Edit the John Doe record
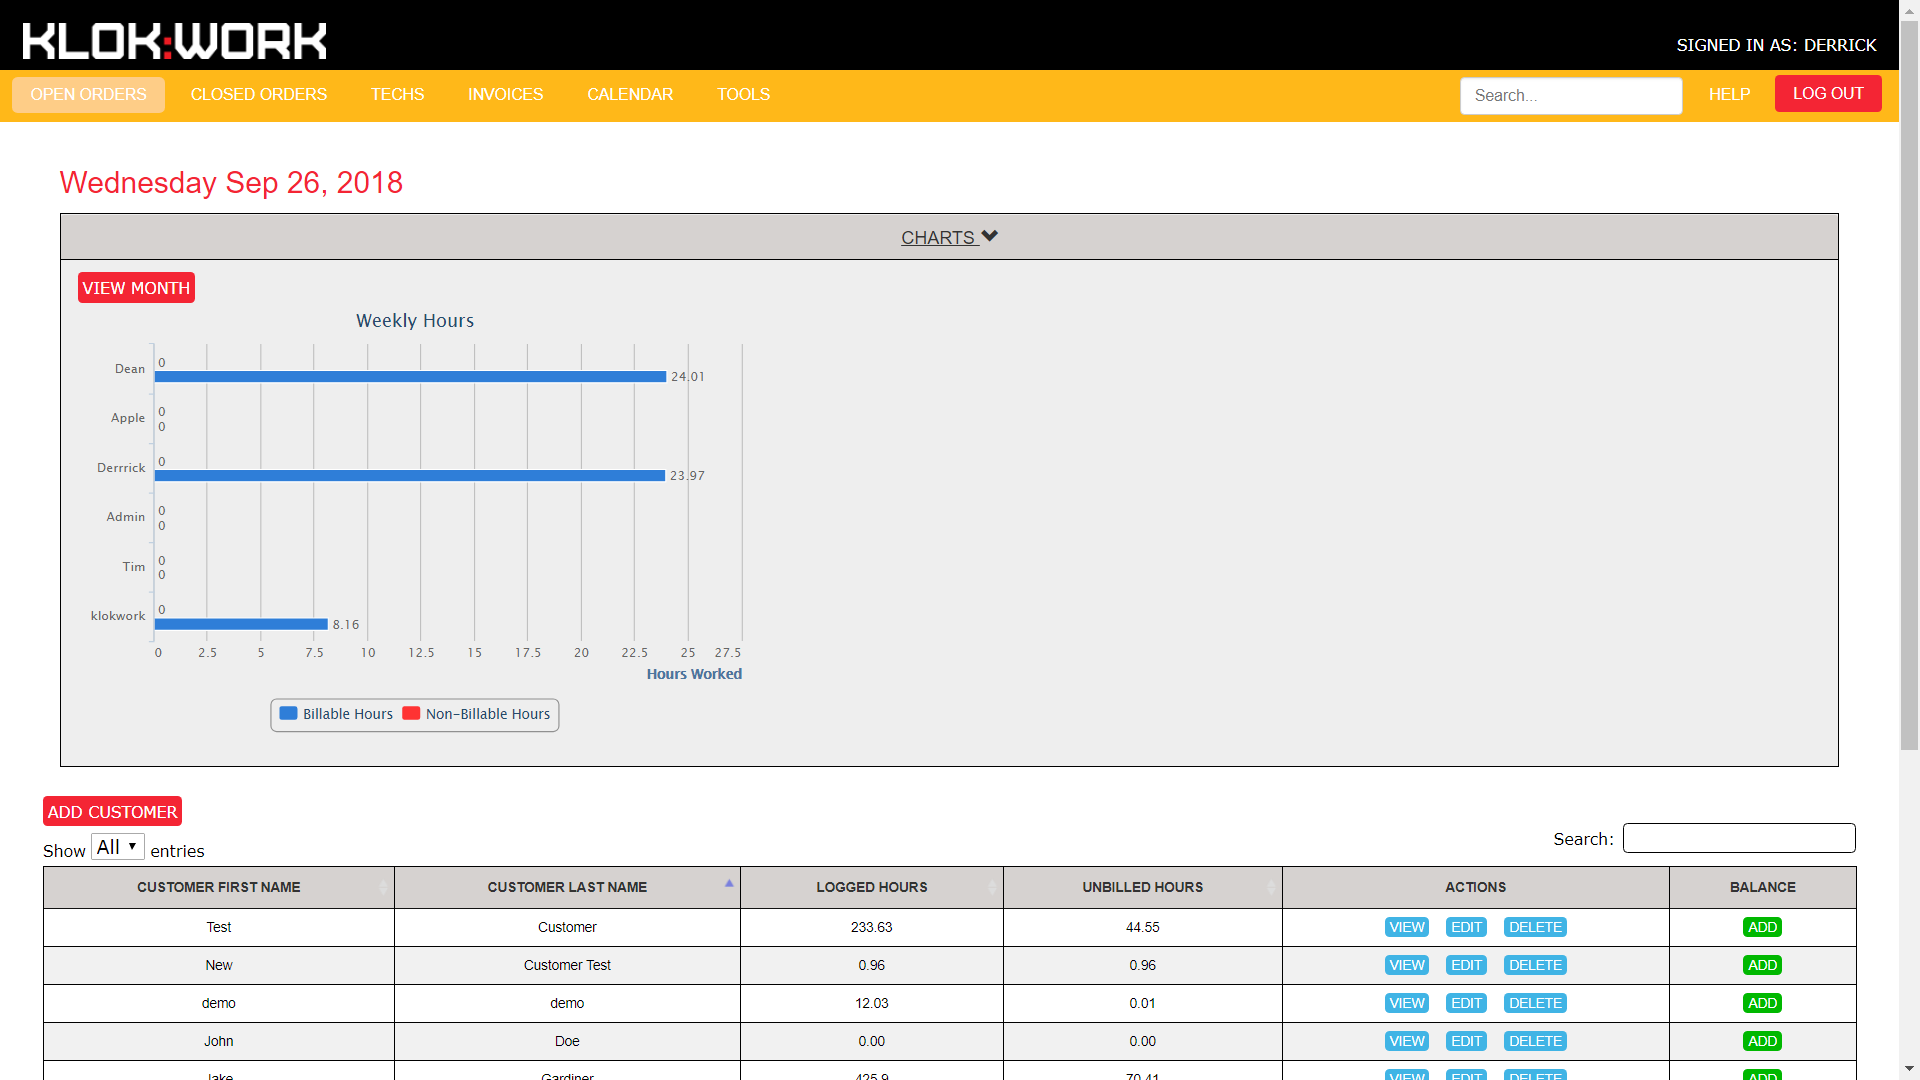This screenshot has height=1080, width=1920. pos(1466,1041)
